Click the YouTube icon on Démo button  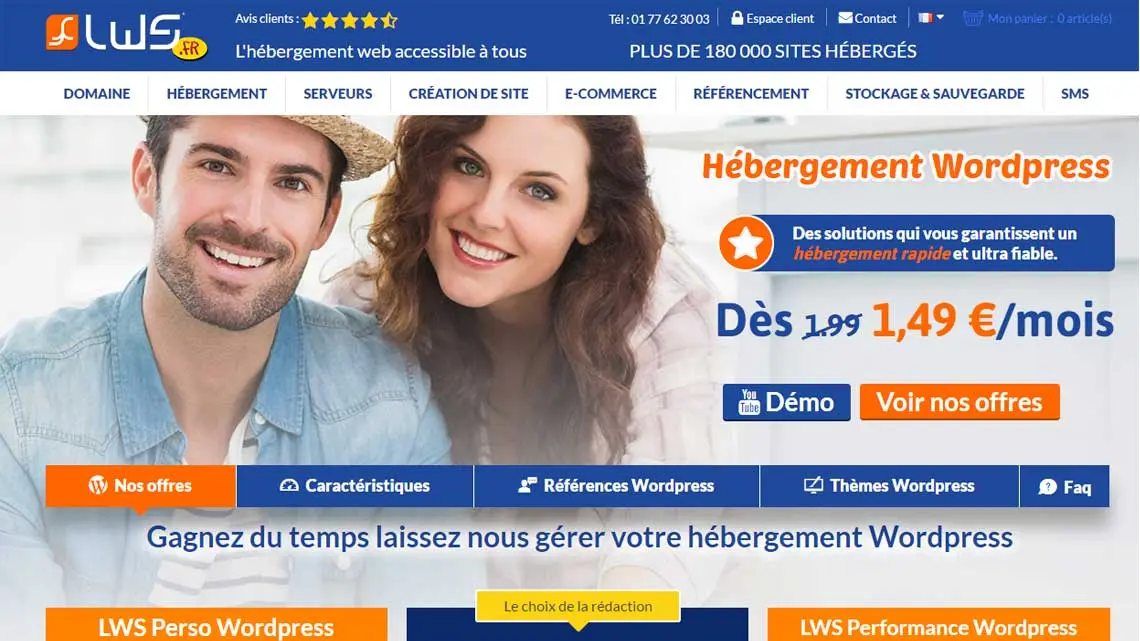tap(749, 401)
